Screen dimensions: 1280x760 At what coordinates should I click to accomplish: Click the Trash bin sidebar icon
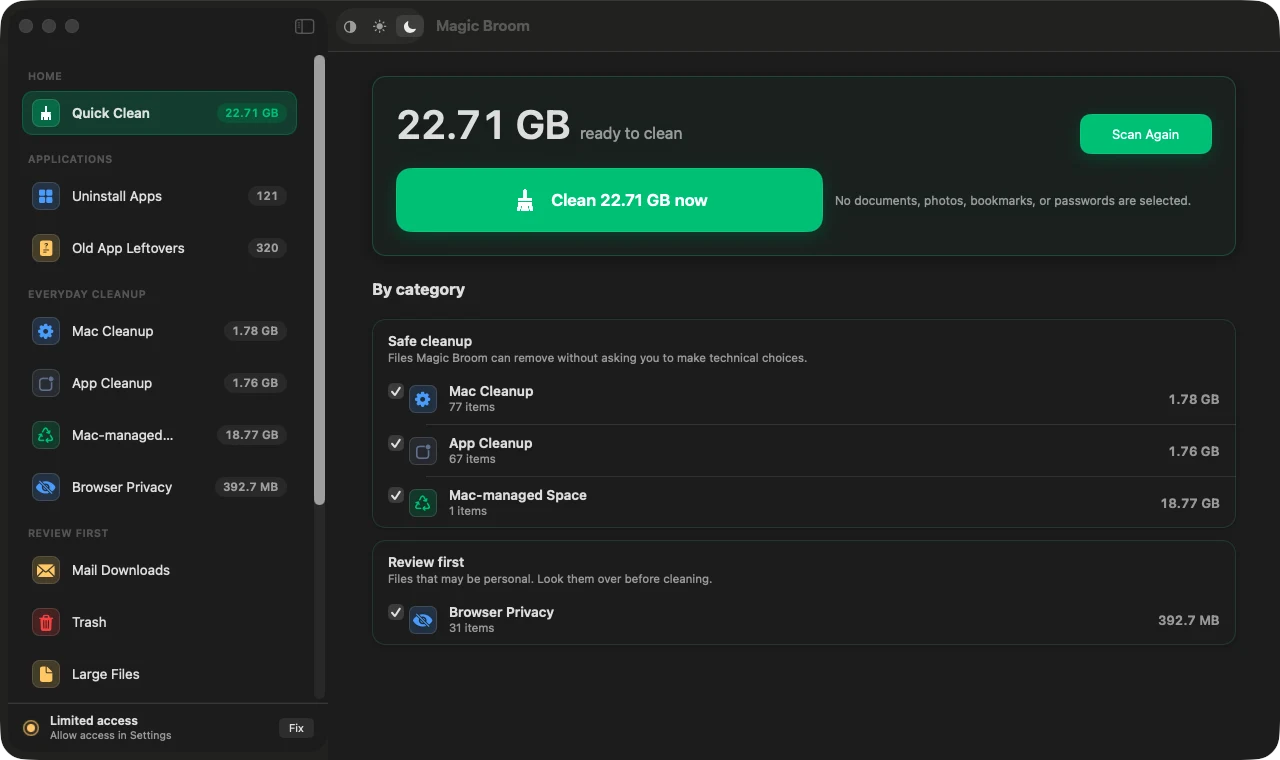click(x=46, y=622)
